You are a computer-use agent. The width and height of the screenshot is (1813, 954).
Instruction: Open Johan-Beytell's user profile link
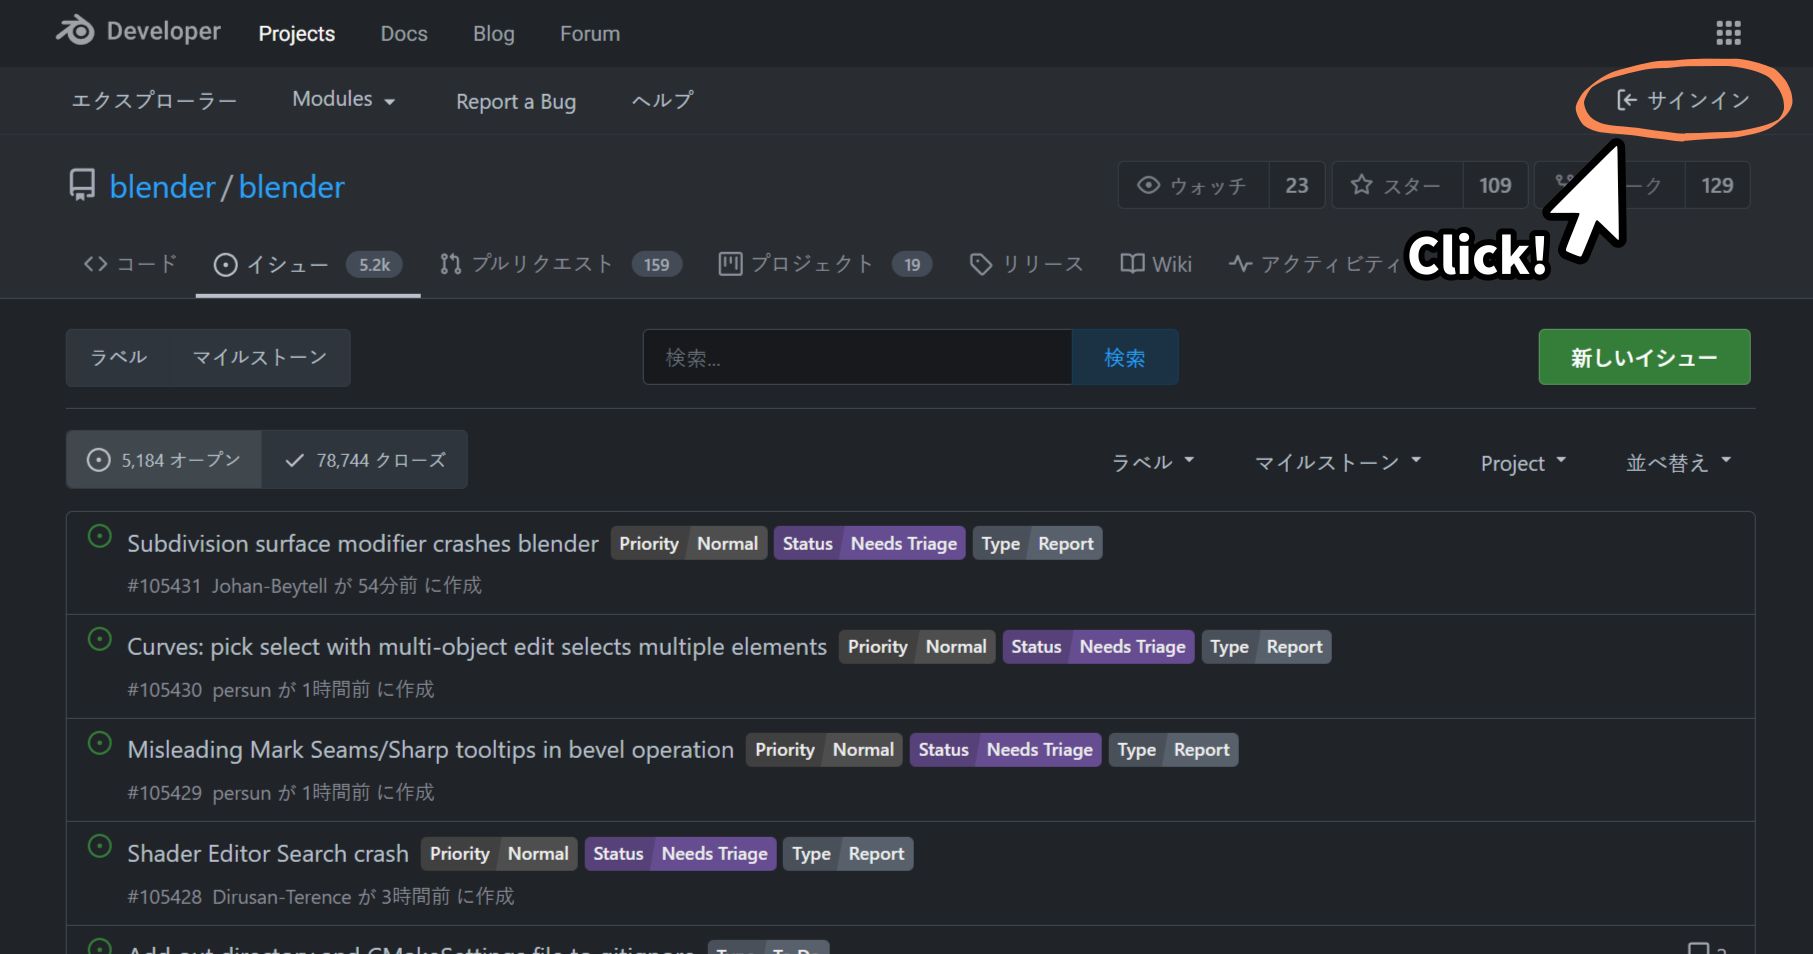269,585
